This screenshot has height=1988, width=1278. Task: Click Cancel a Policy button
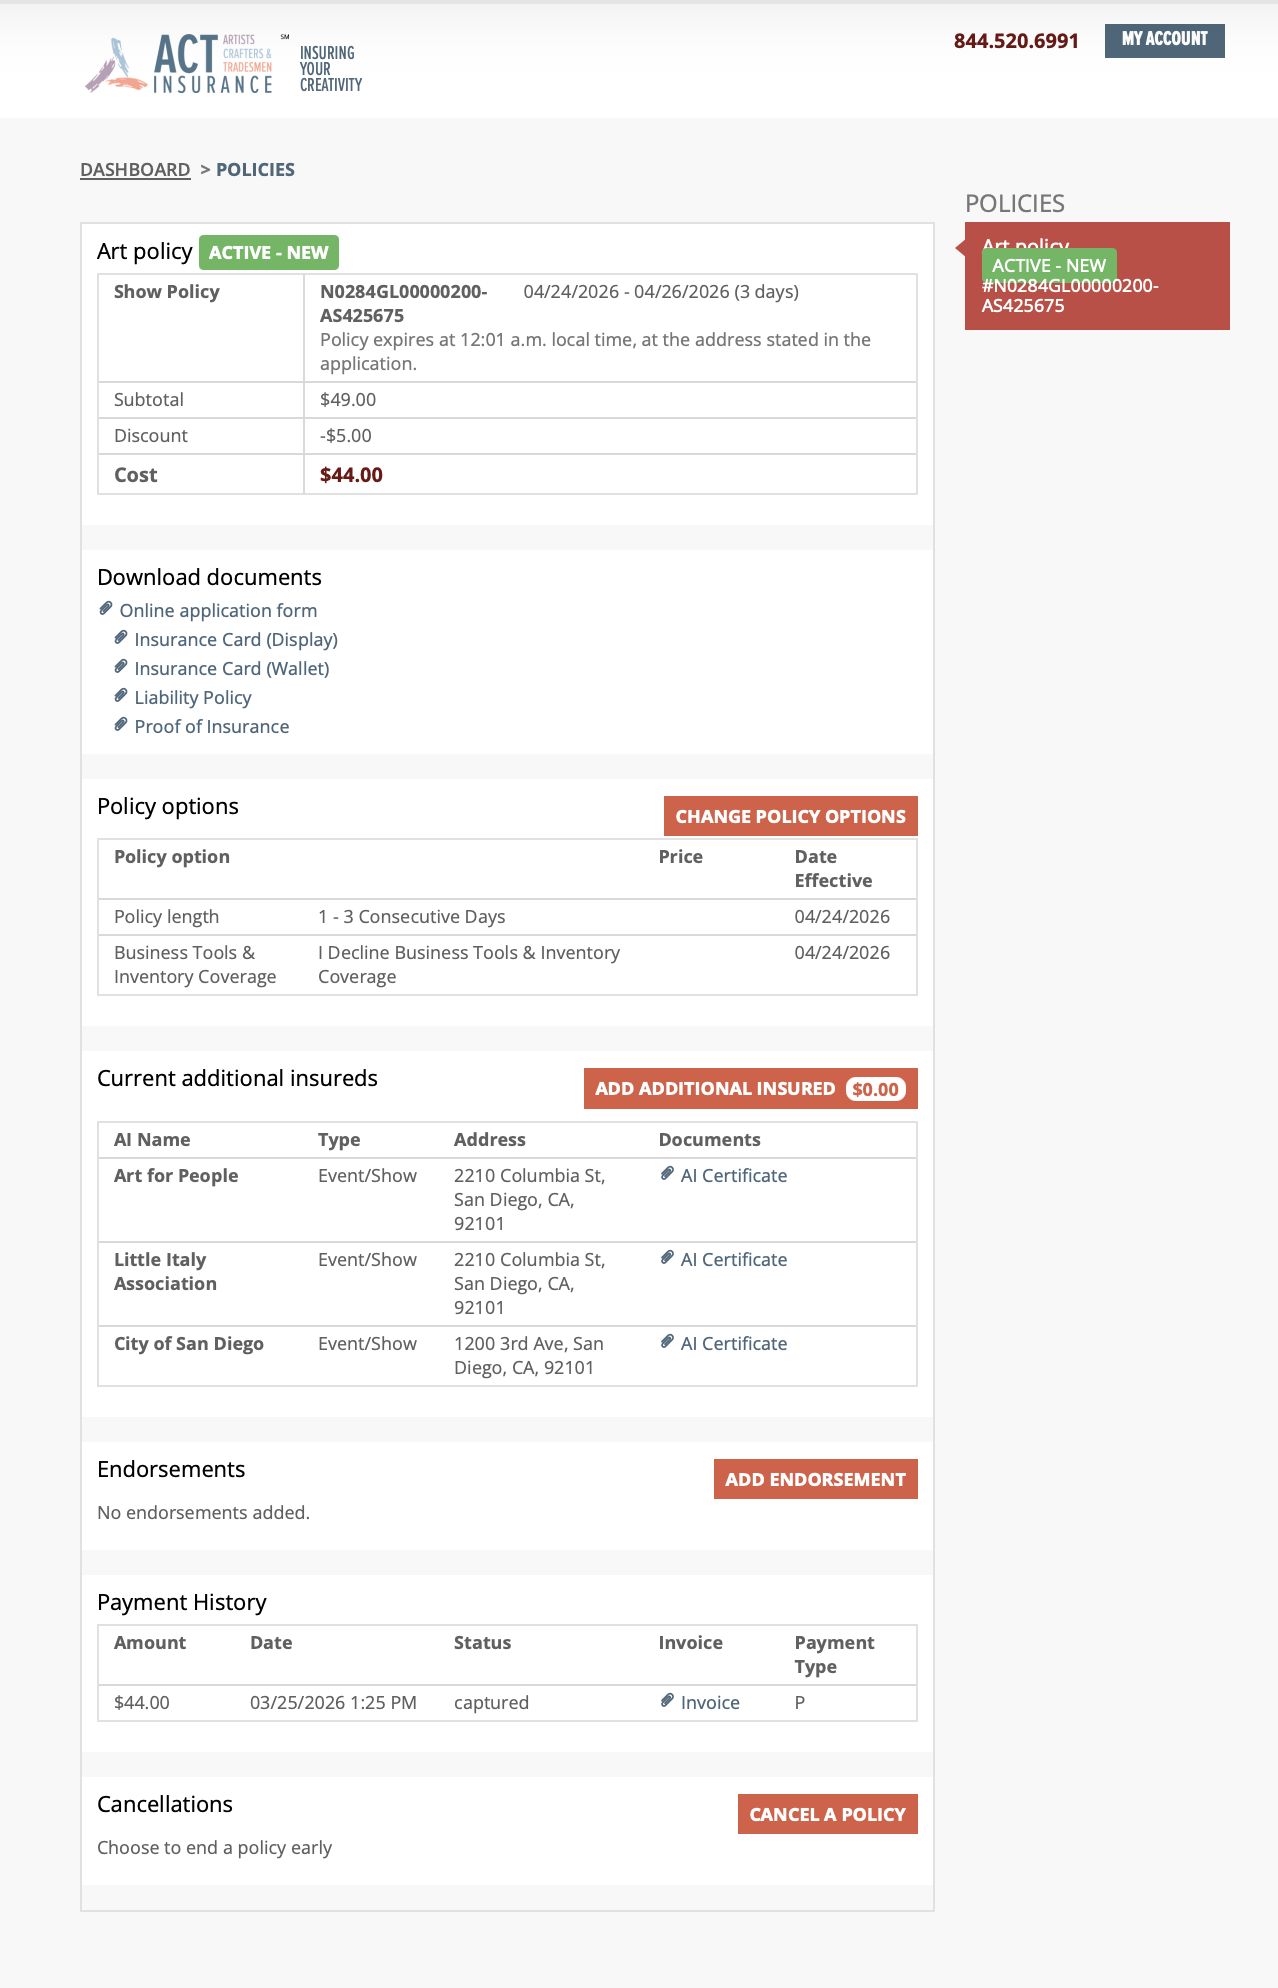coord(827,1815)
